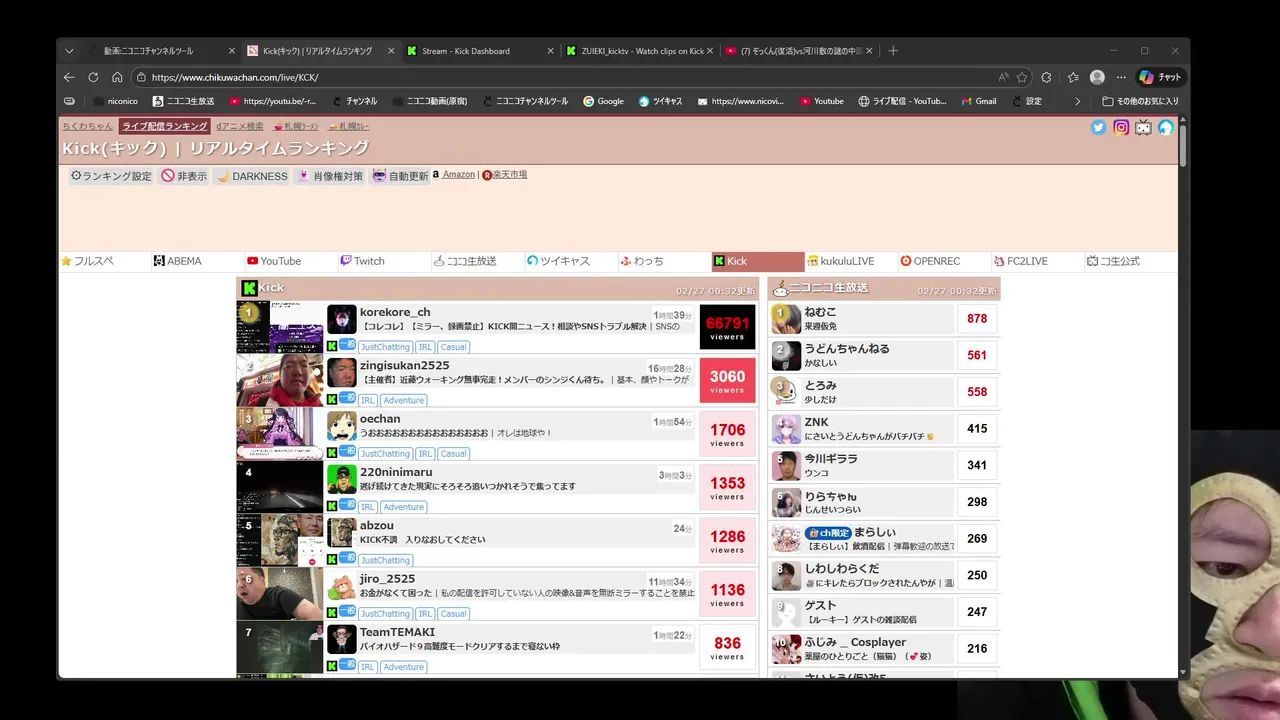
Task: Open the browser extensions icon
Action: [x=1046, y=77]
